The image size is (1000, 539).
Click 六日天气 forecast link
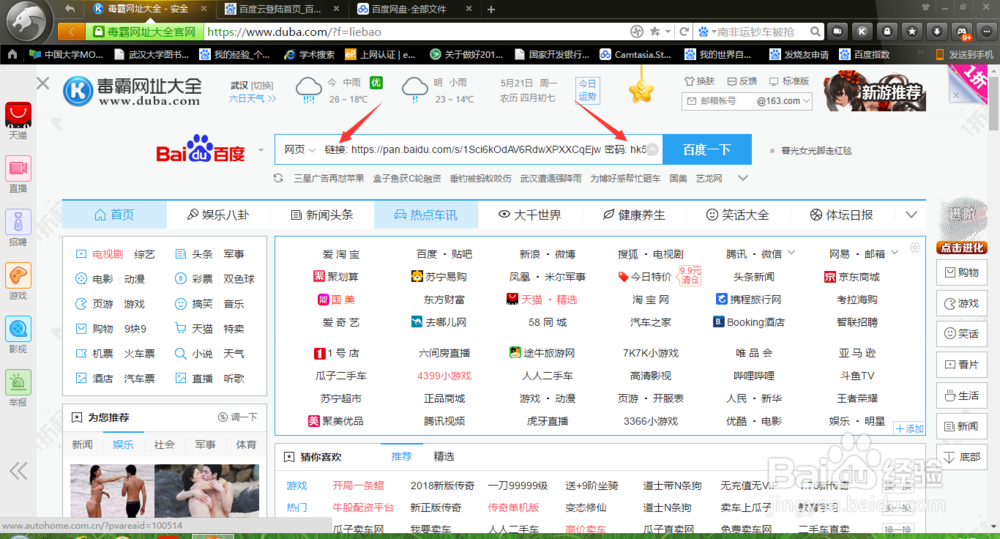pyautogui.click(x=253, y=99)
